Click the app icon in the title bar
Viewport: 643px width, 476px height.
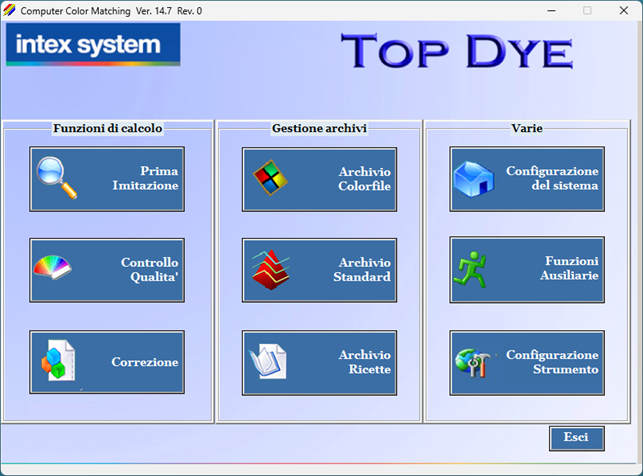click(x=9, y=11)
